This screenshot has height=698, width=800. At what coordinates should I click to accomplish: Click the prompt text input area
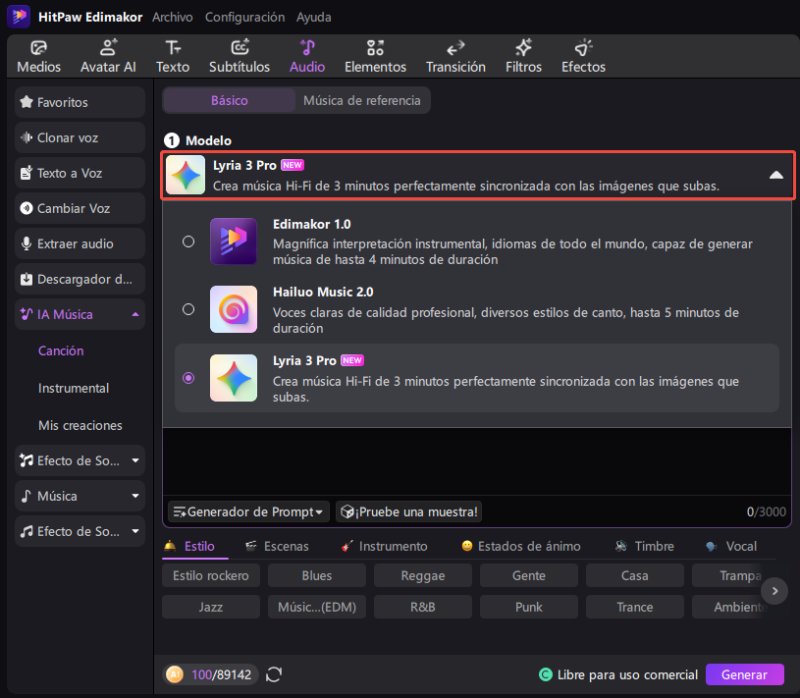[477, 461]
